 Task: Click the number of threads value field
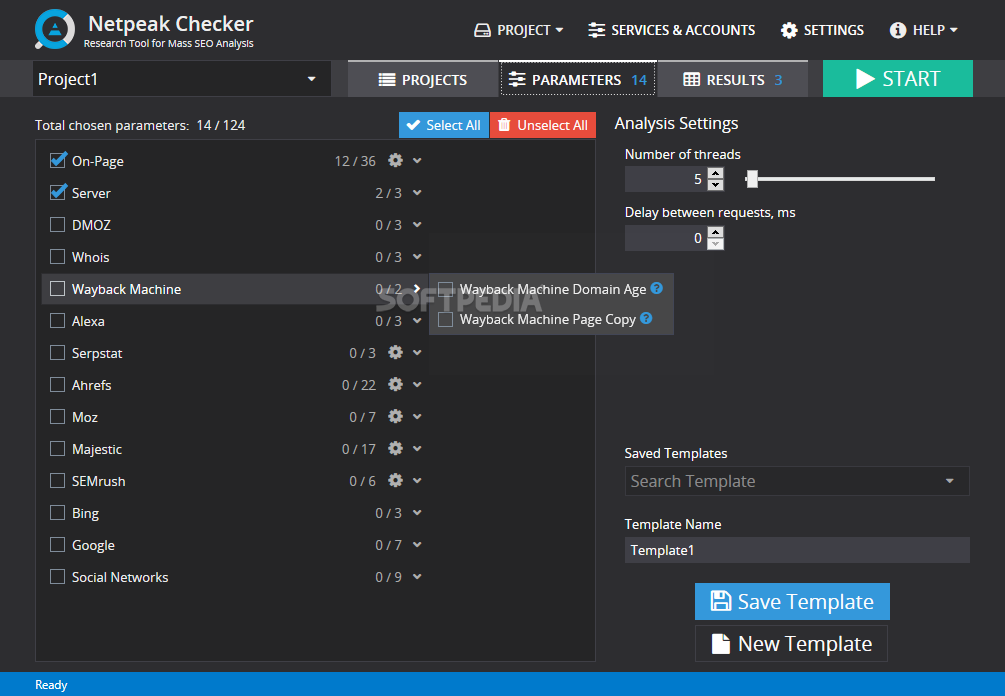click(x=666, y=179)
